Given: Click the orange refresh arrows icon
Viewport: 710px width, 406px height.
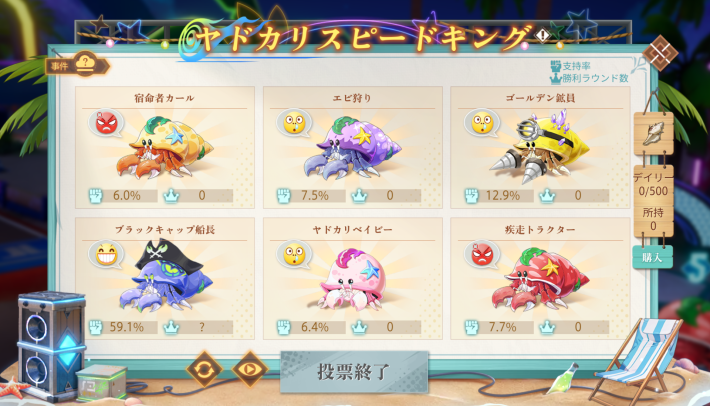Looking at the screenshot, I should coord(204,369).
